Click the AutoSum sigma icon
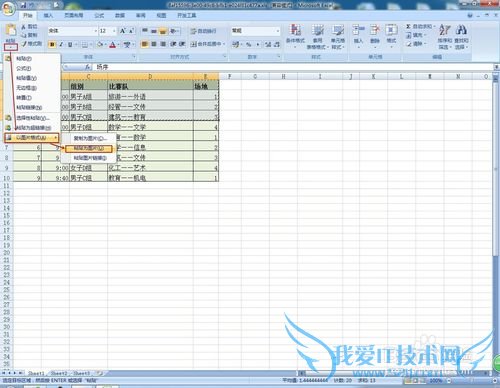The height and width of the screenshot is (388, 500). tap(409, 26)
